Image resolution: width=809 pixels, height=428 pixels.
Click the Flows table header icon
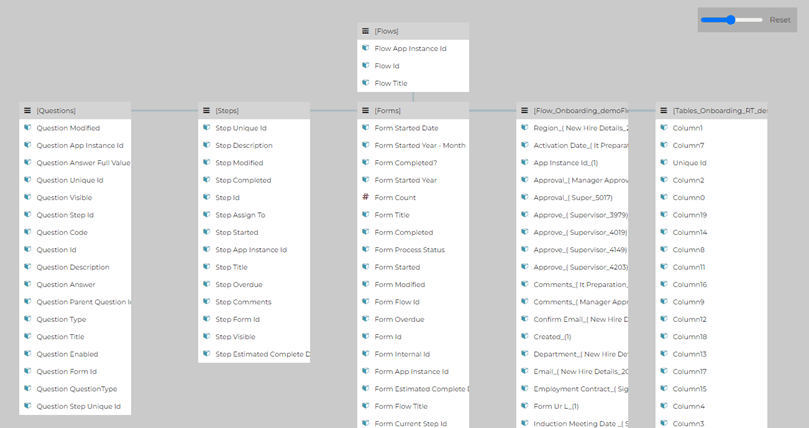365,31
